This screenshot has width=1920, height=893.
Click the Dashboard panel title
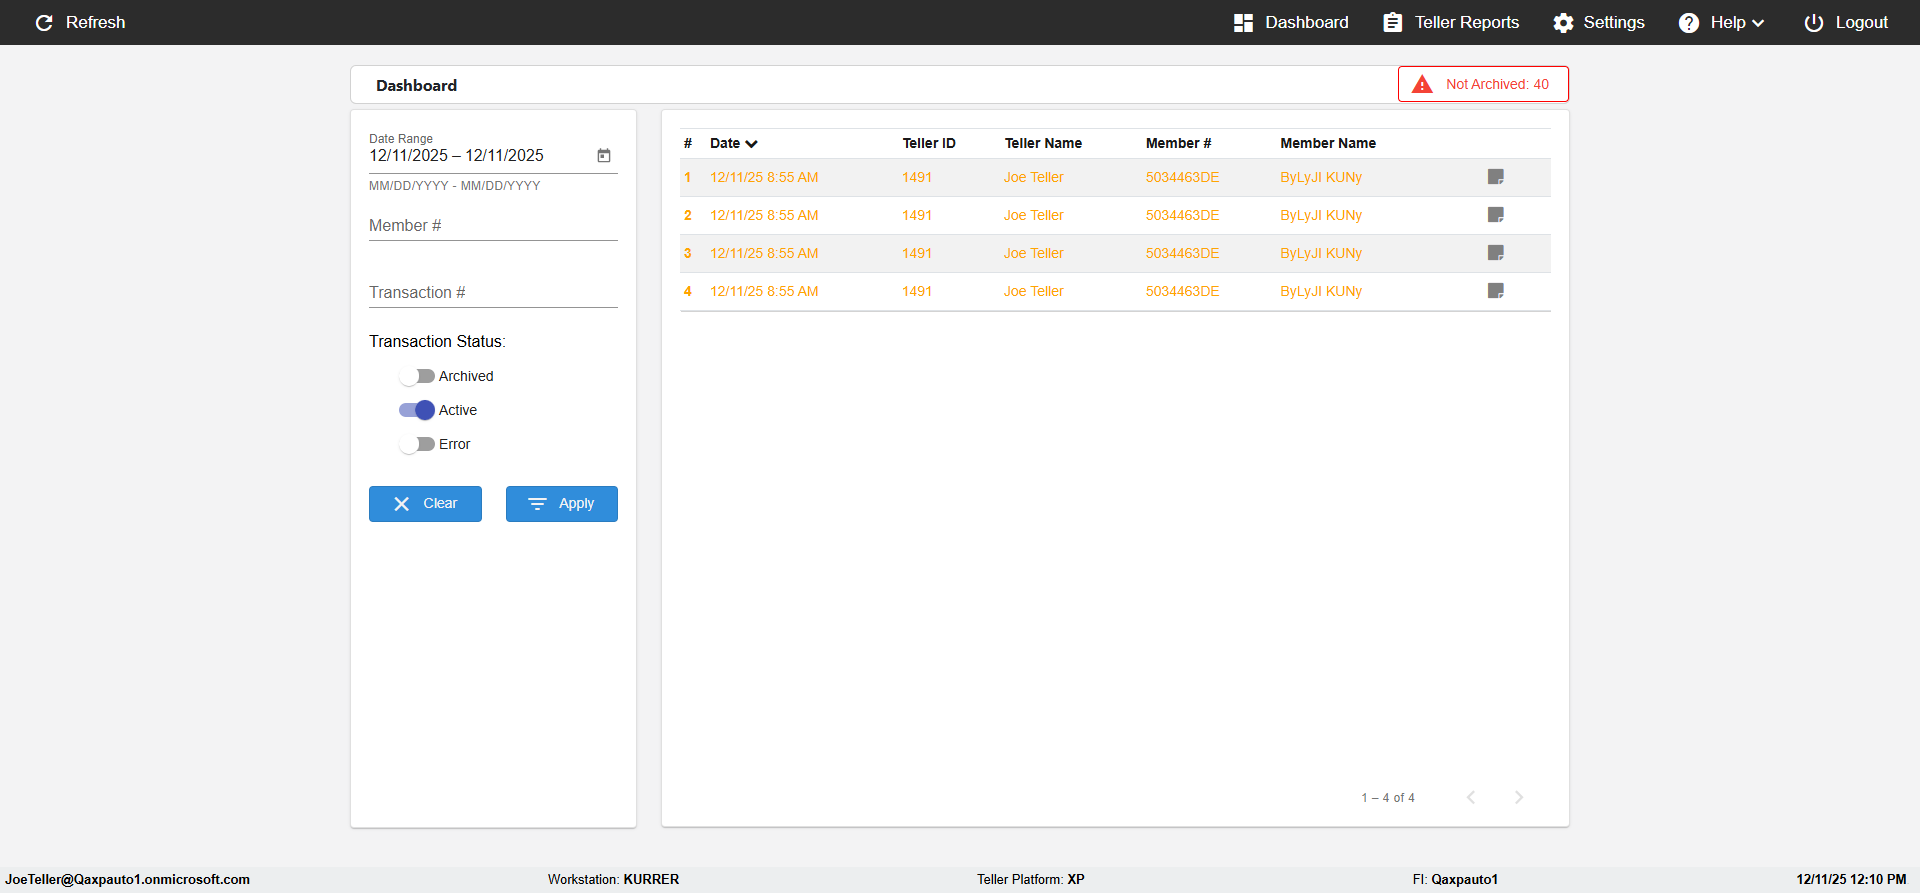click(416, 86)
